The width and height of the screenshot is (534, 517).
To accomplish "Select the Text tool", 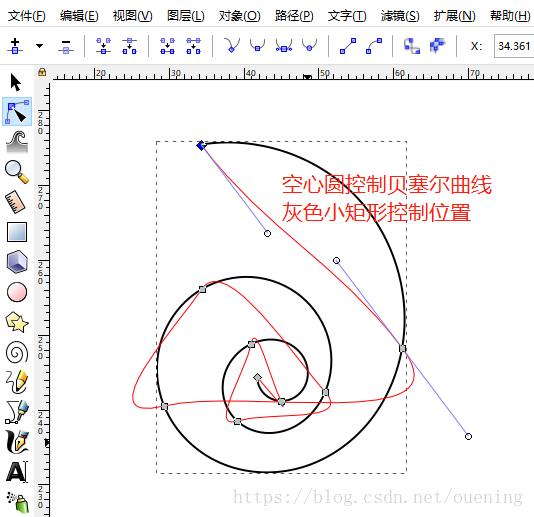I will coord(17,472).
